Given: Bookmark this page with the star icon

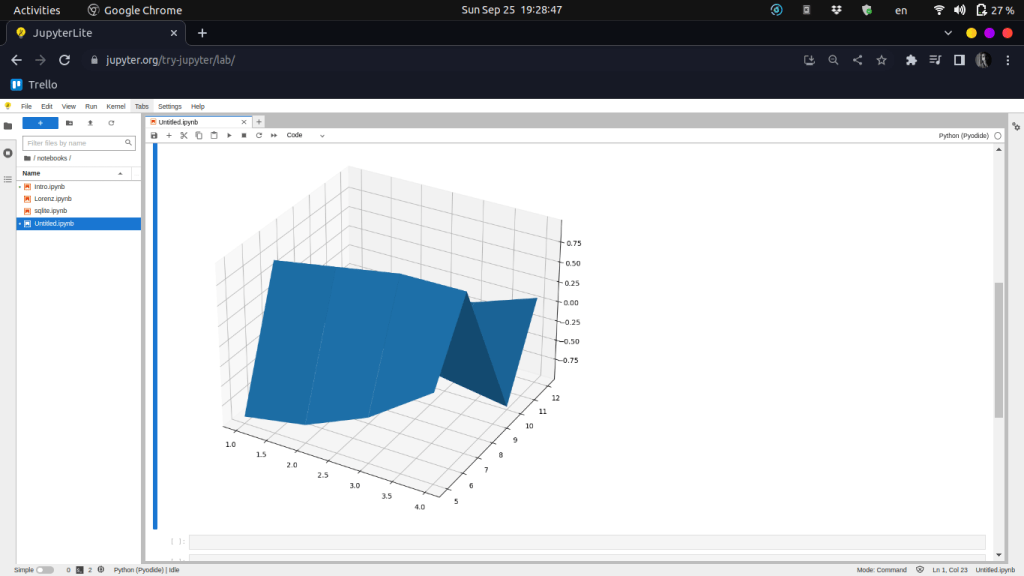Looking at the screenshot, I should [882, 60].
